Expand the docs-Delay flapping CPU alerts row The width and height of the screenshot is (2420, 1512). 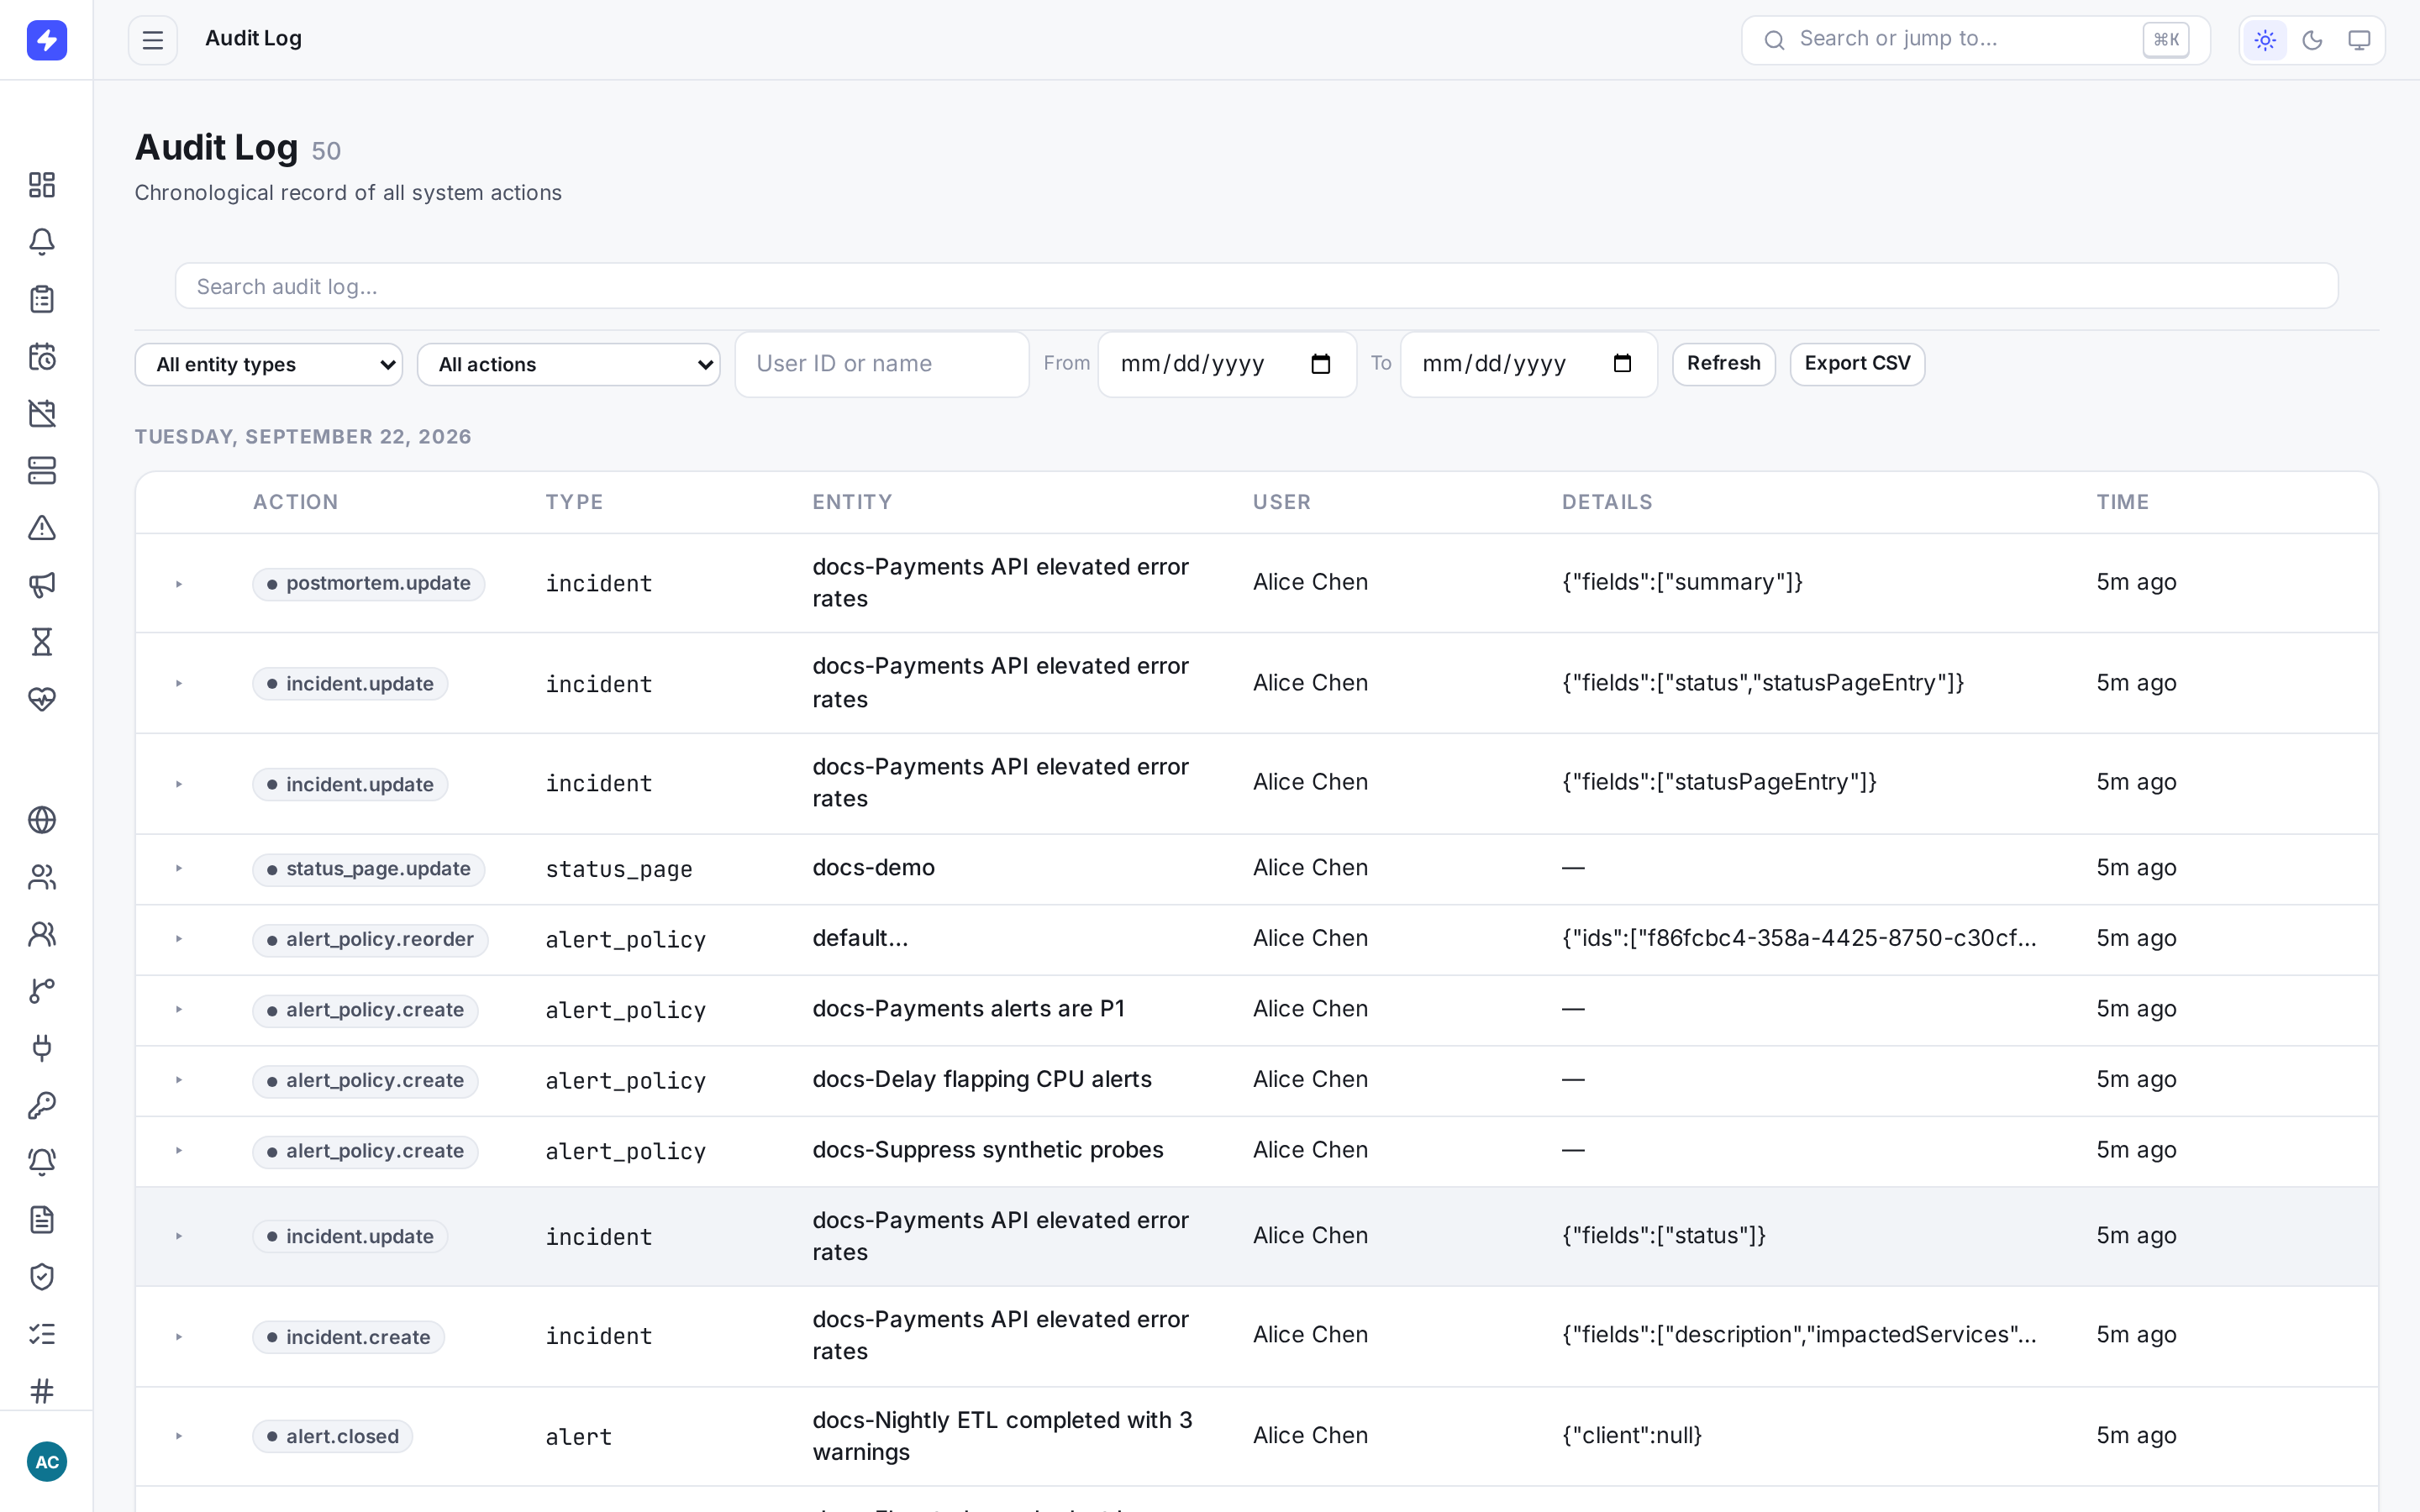[179, 1080]
